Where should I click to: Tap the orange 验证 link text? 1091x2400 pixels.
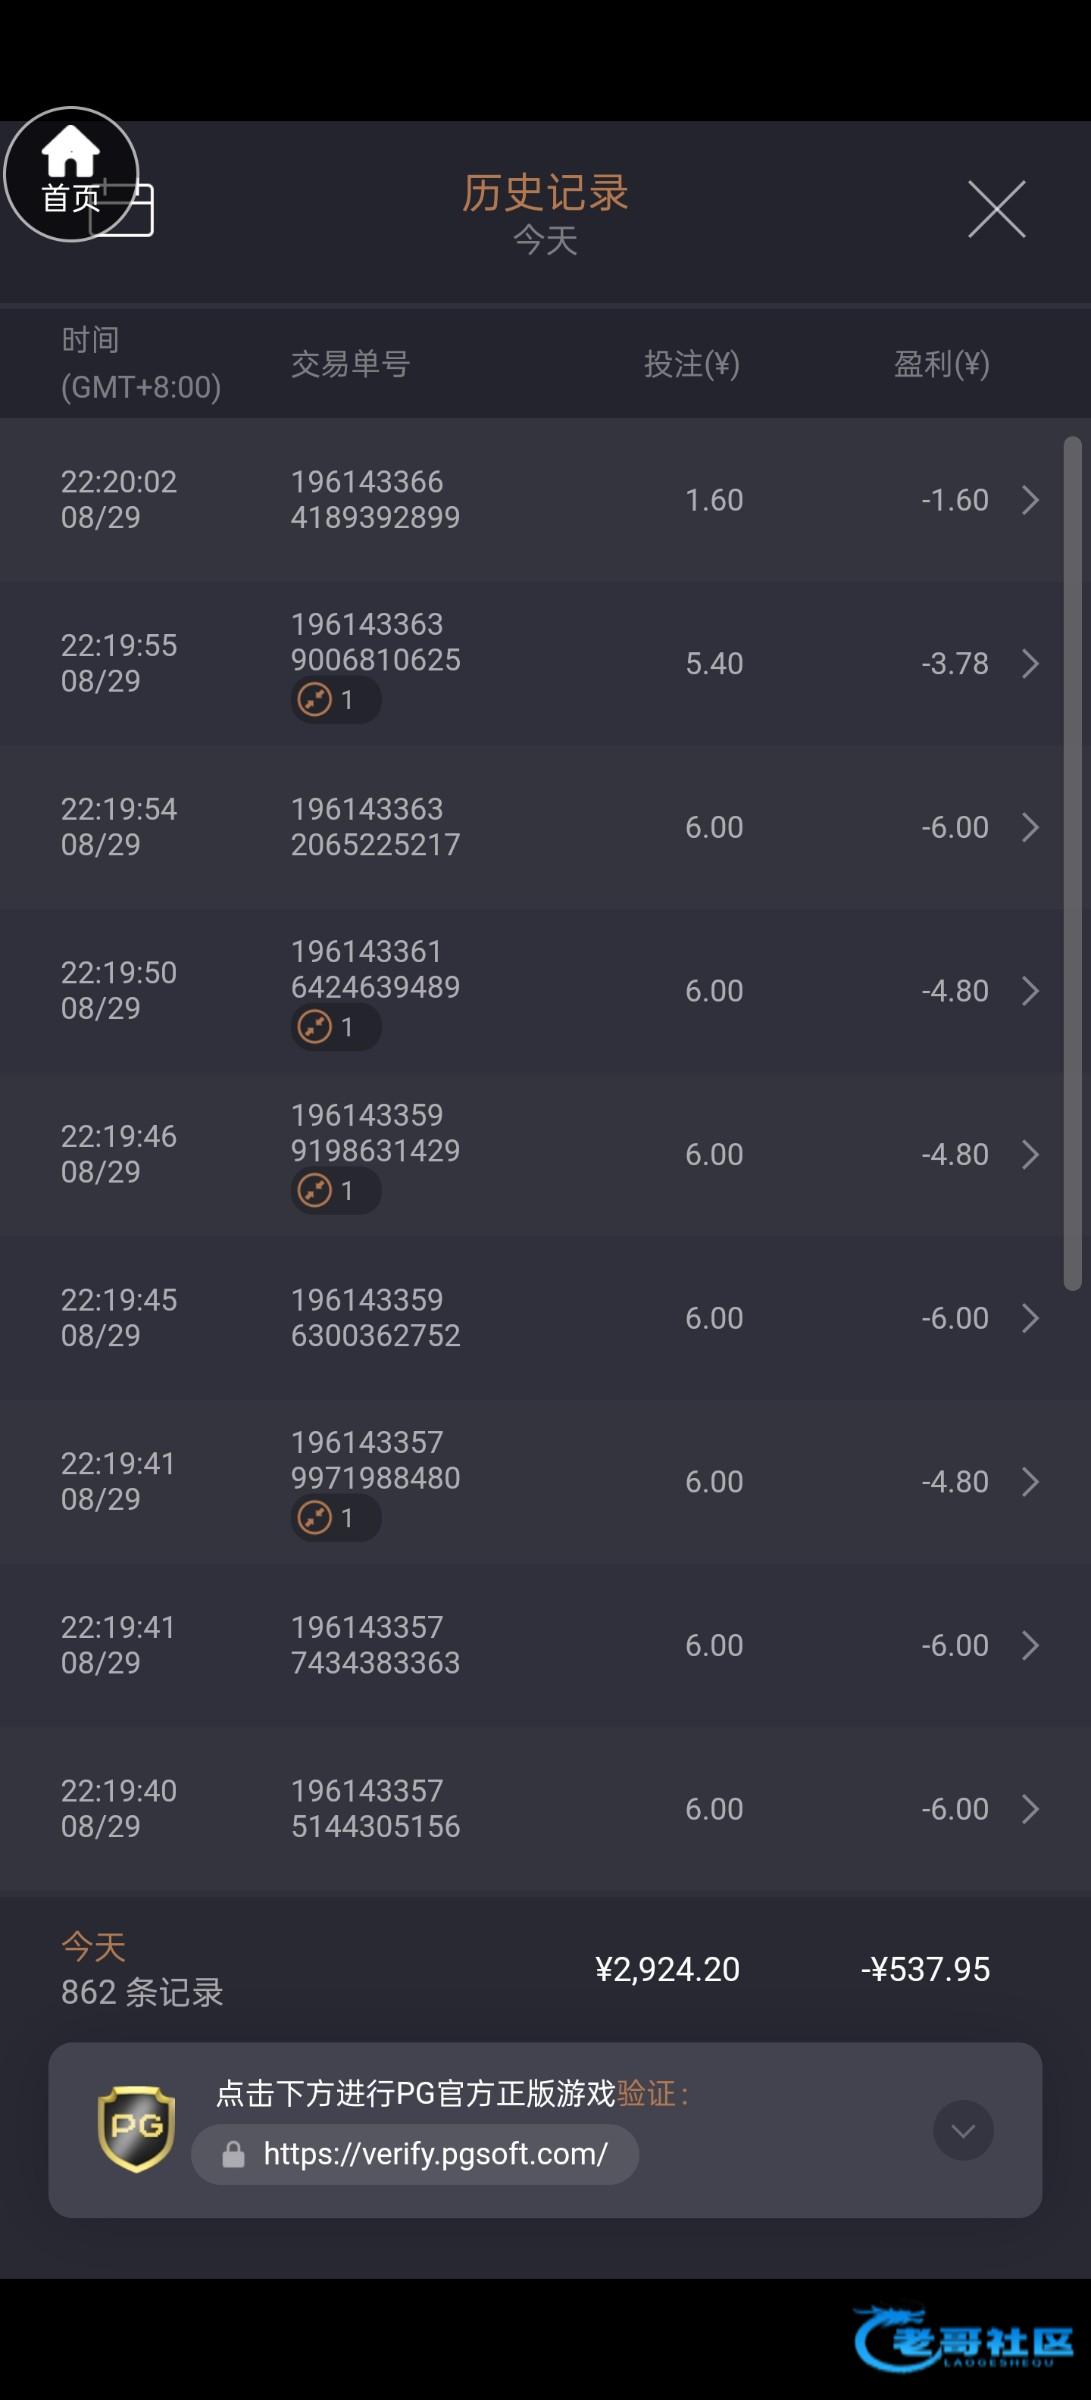647,2093
